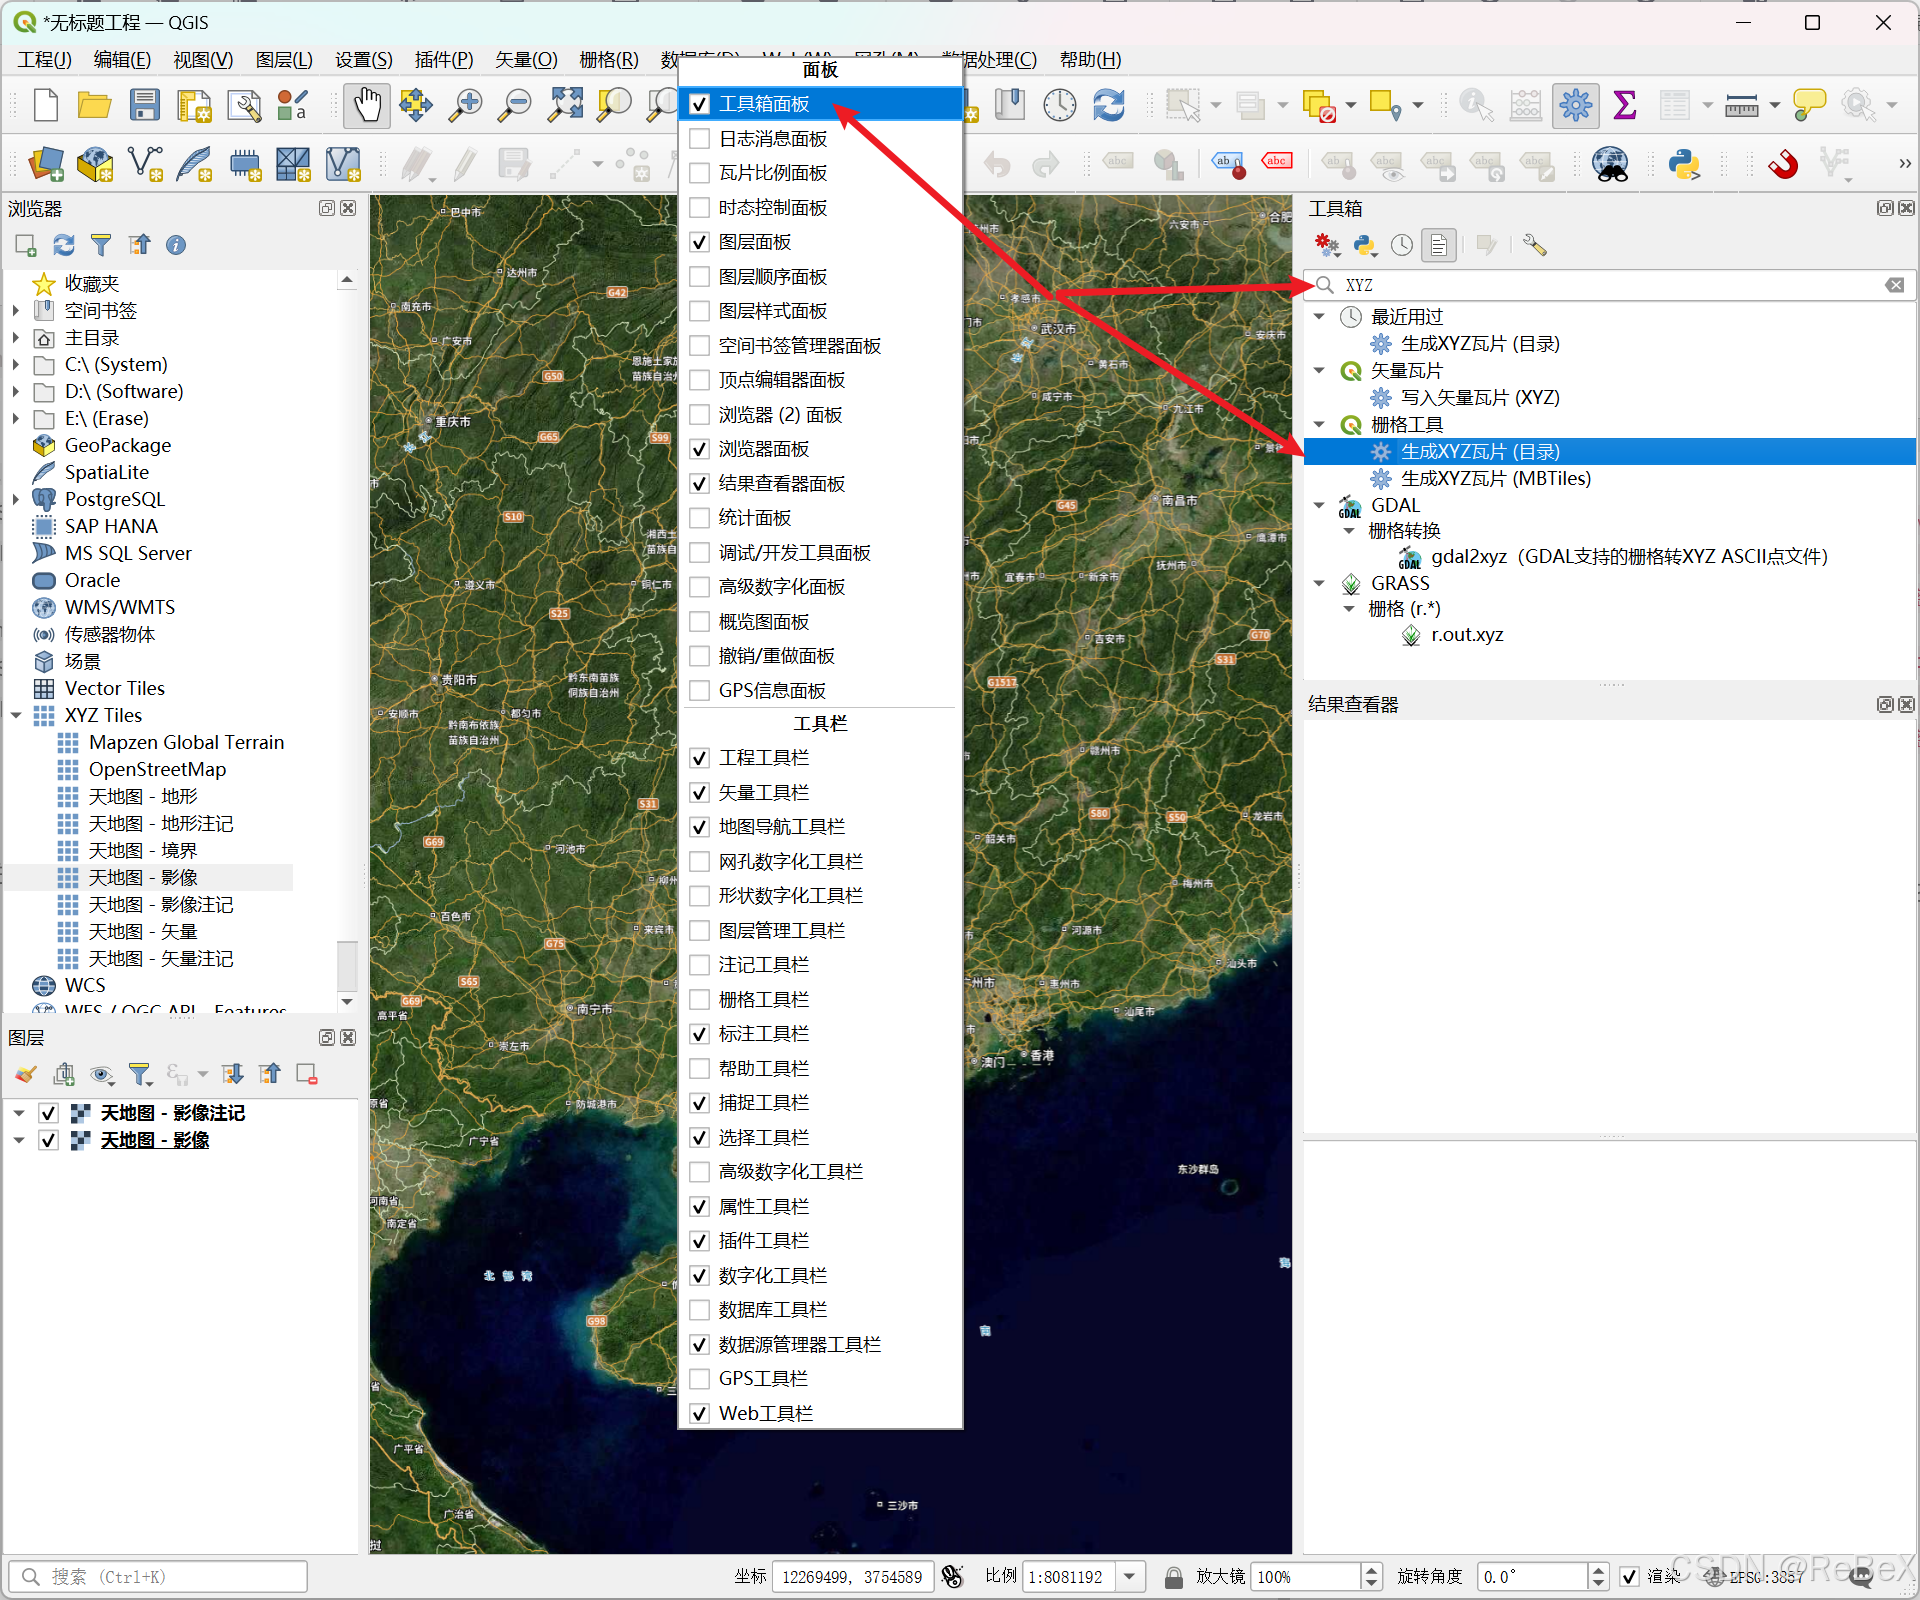This screenshot has width=1920, height=1600.
Task: Uncheck 工具箱面板 panel checkbox
Action: 700,104
